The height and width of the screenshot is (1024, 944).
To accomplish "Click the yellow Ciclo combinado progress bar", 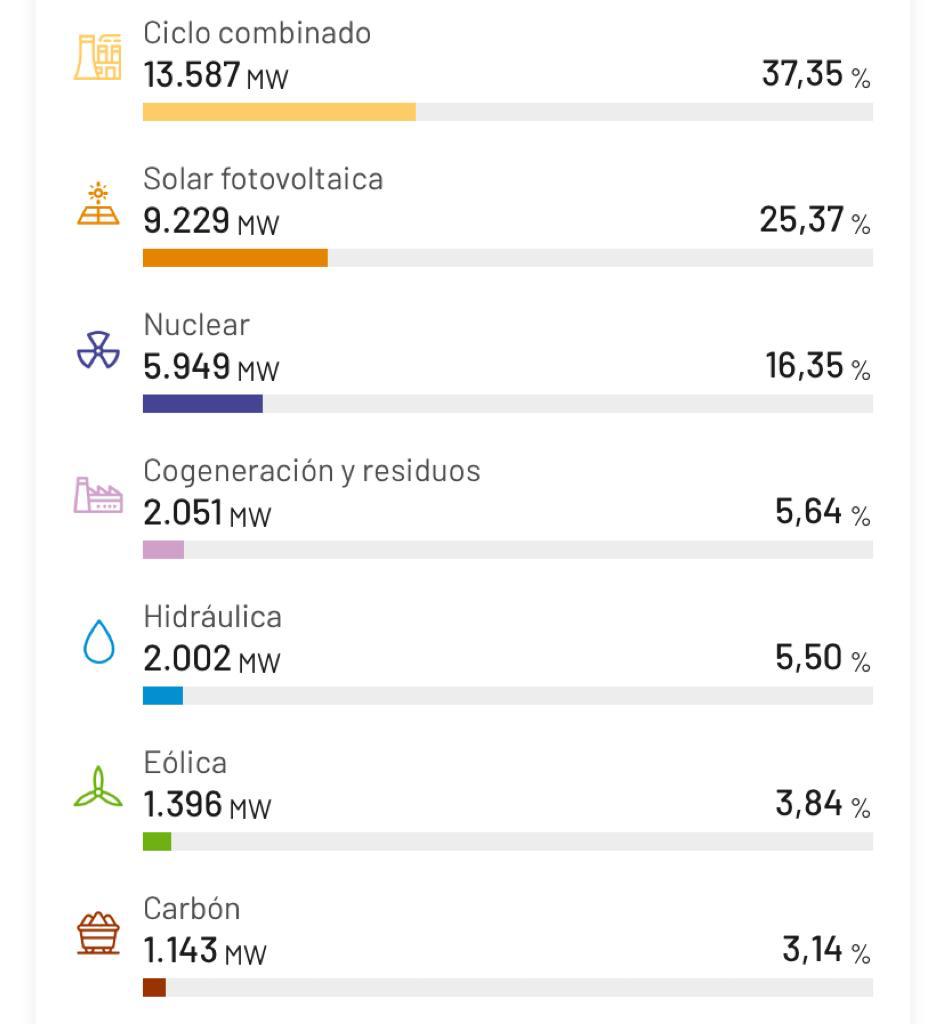I will point(279,112).
